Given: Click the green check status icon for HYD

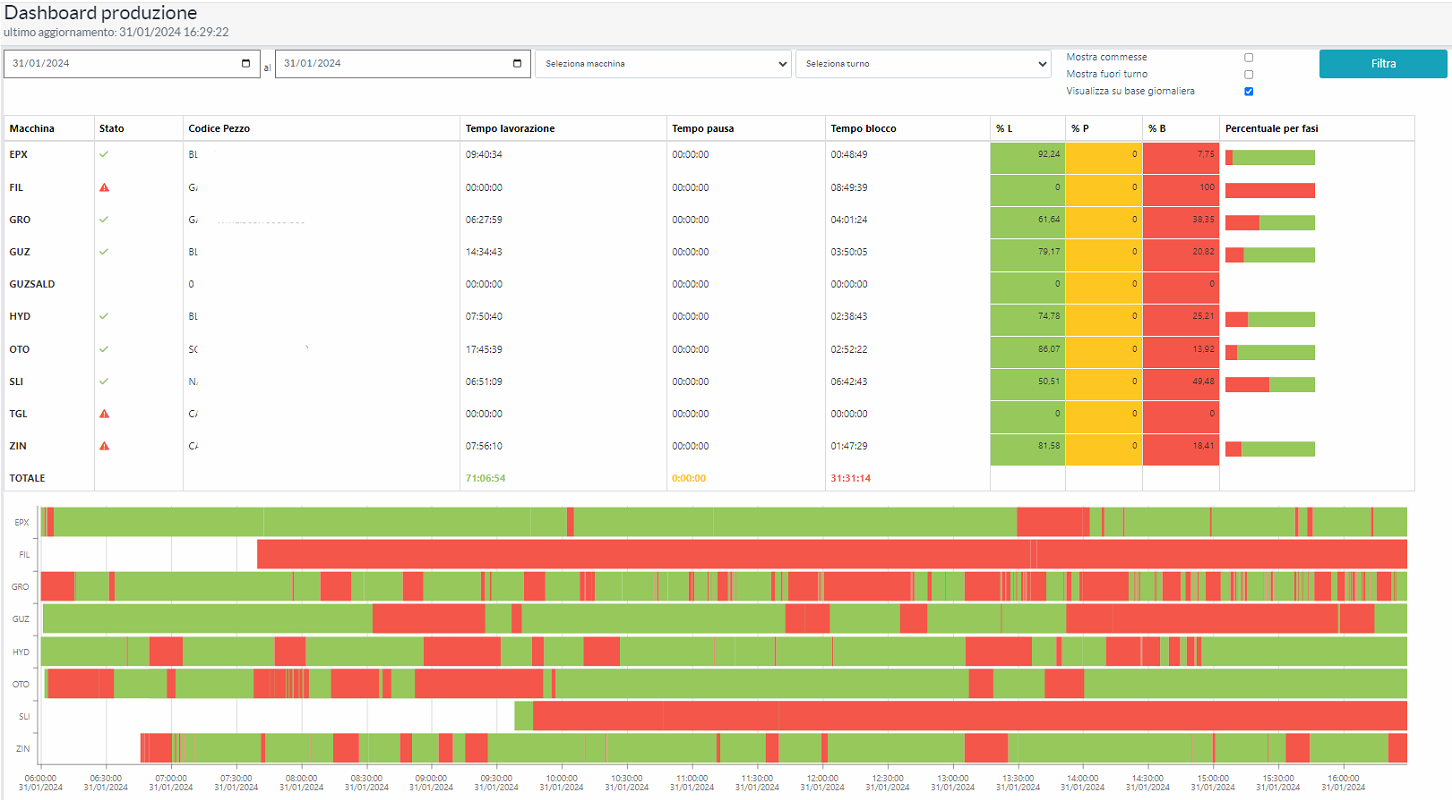Looking at the screenshot, I should point(104,316).
